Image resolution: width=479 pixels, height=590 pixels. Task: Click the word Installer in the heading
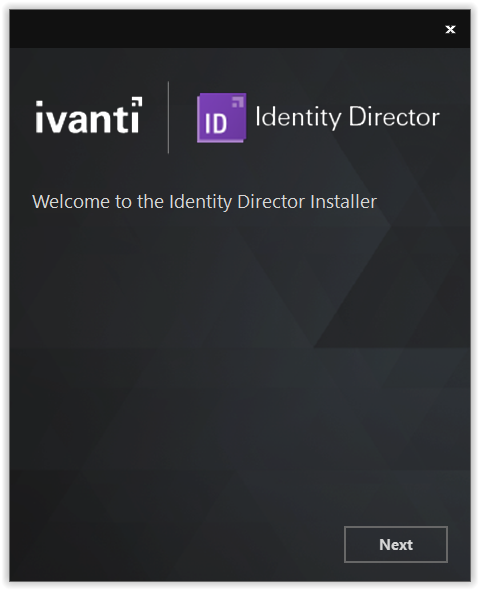(343, 202)
